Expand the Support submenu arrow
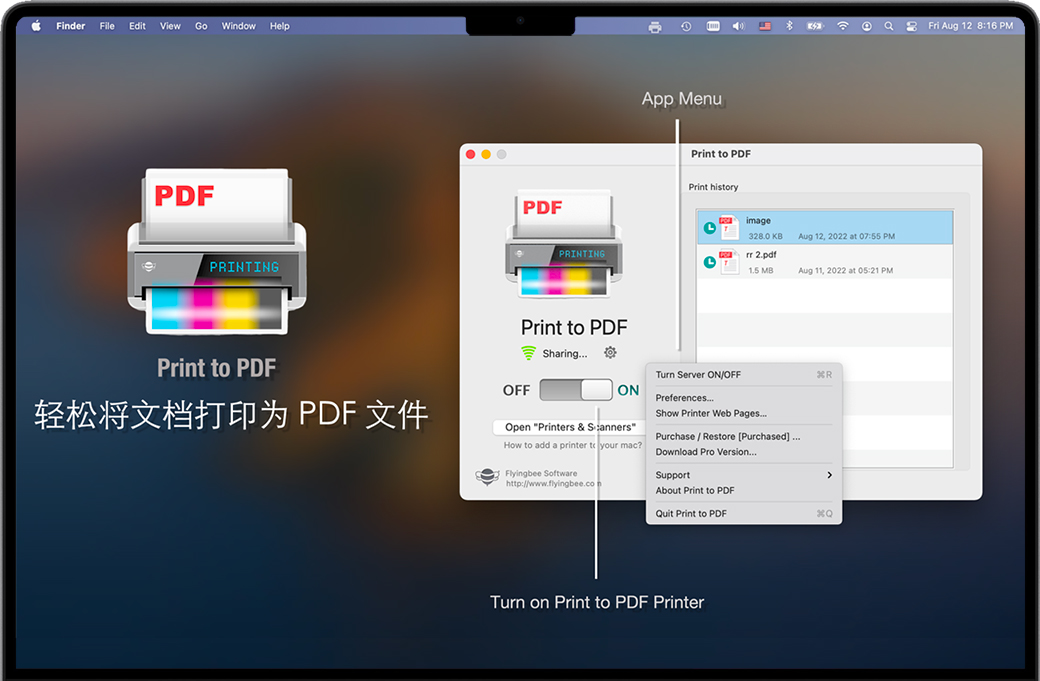Screen dimensions: 1040x681 click(829, 475)
